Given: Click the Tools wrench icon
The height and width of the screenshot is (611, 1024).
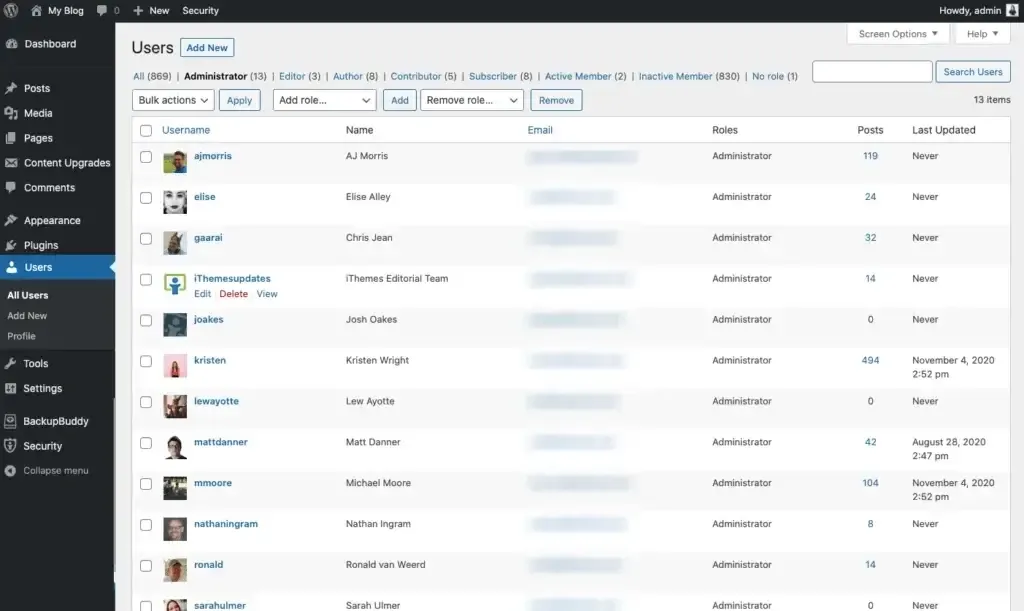Looking at the screenshot, I should click(x=11, y=364).
